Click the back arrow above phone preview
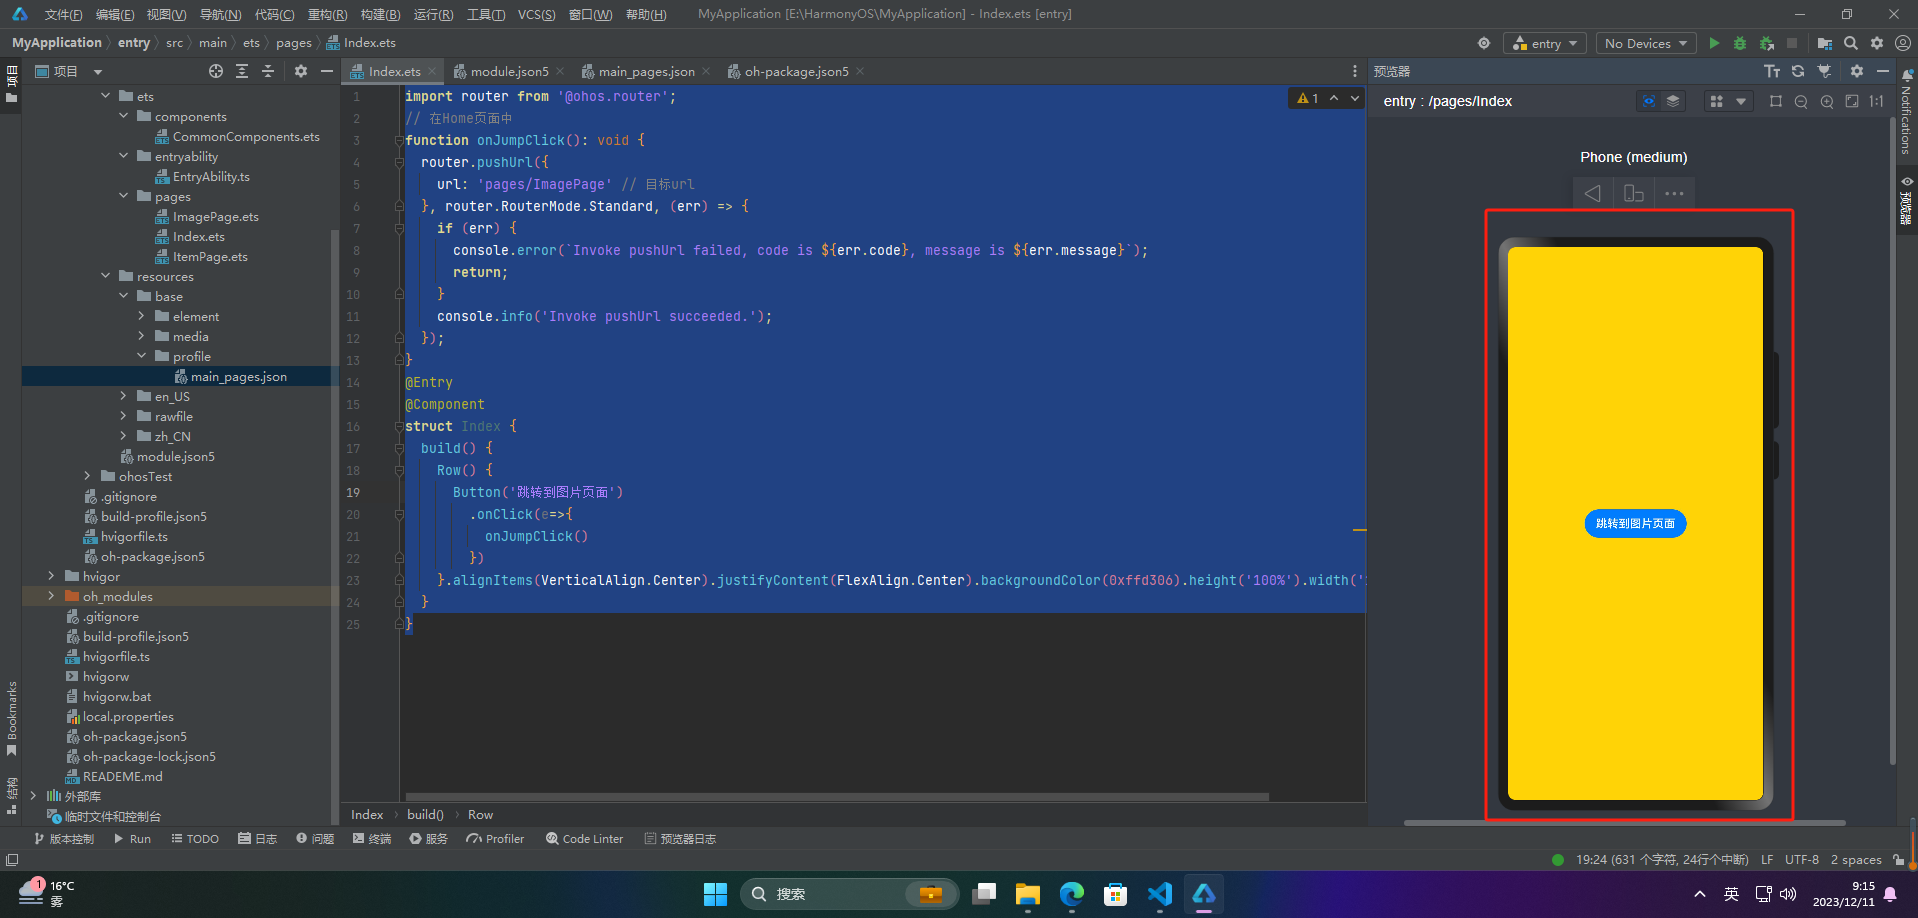This screenshot has height=918, width=1918. coord(1592,193)
